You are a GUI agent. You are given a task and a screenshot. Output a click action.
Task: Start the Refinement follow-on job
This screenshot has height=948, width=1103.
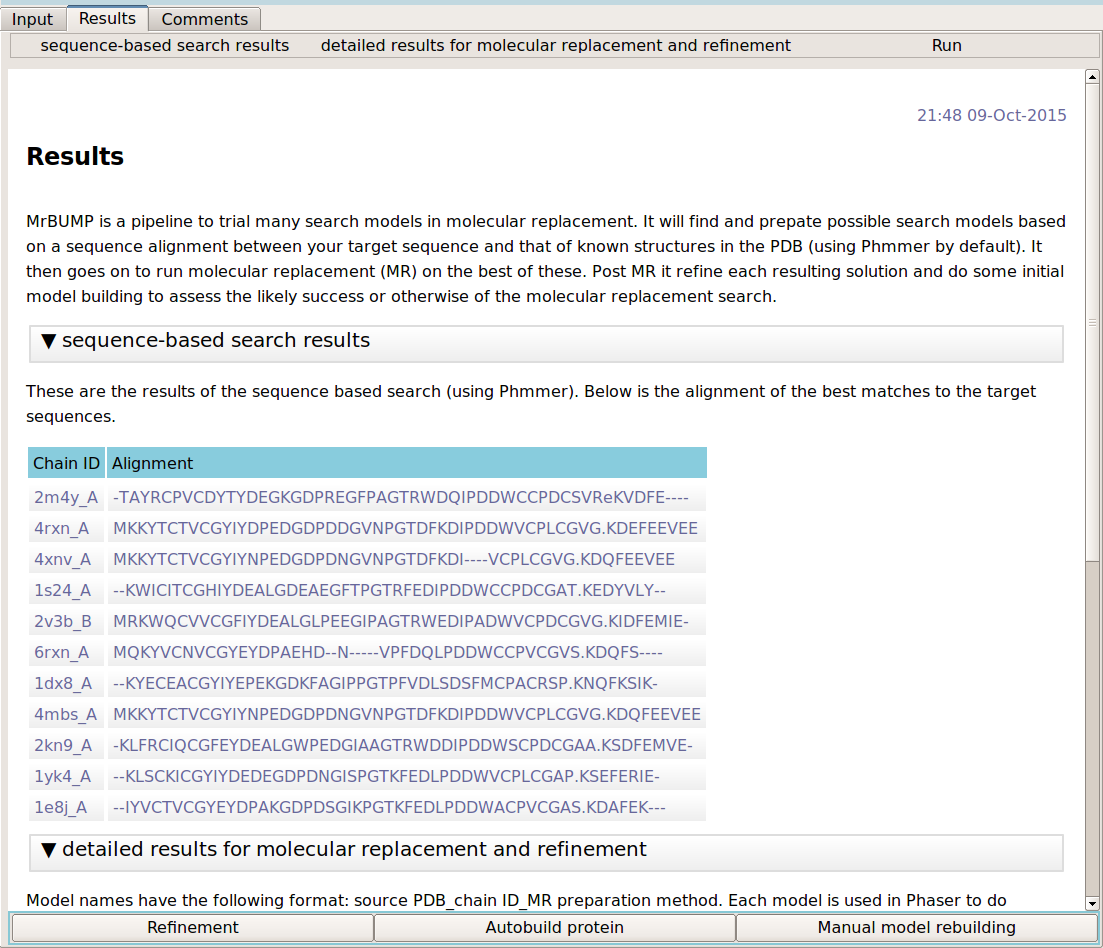pos(193,927)
